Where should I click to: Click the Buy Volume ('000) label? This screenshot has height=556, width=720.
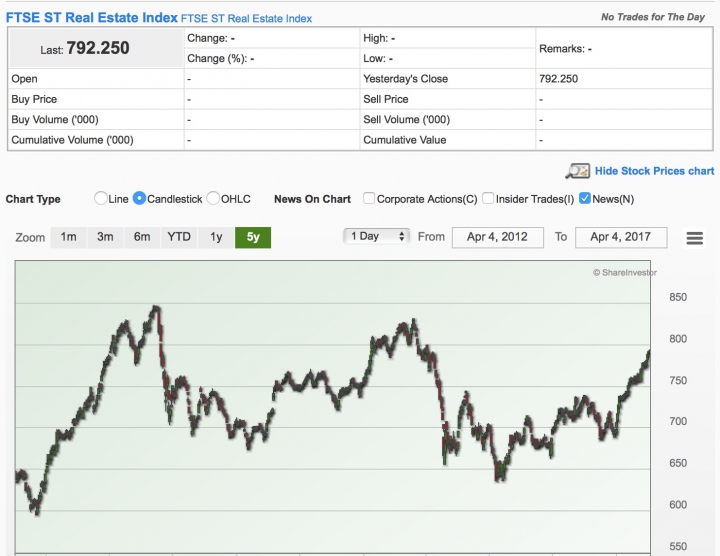coord(55,120)
